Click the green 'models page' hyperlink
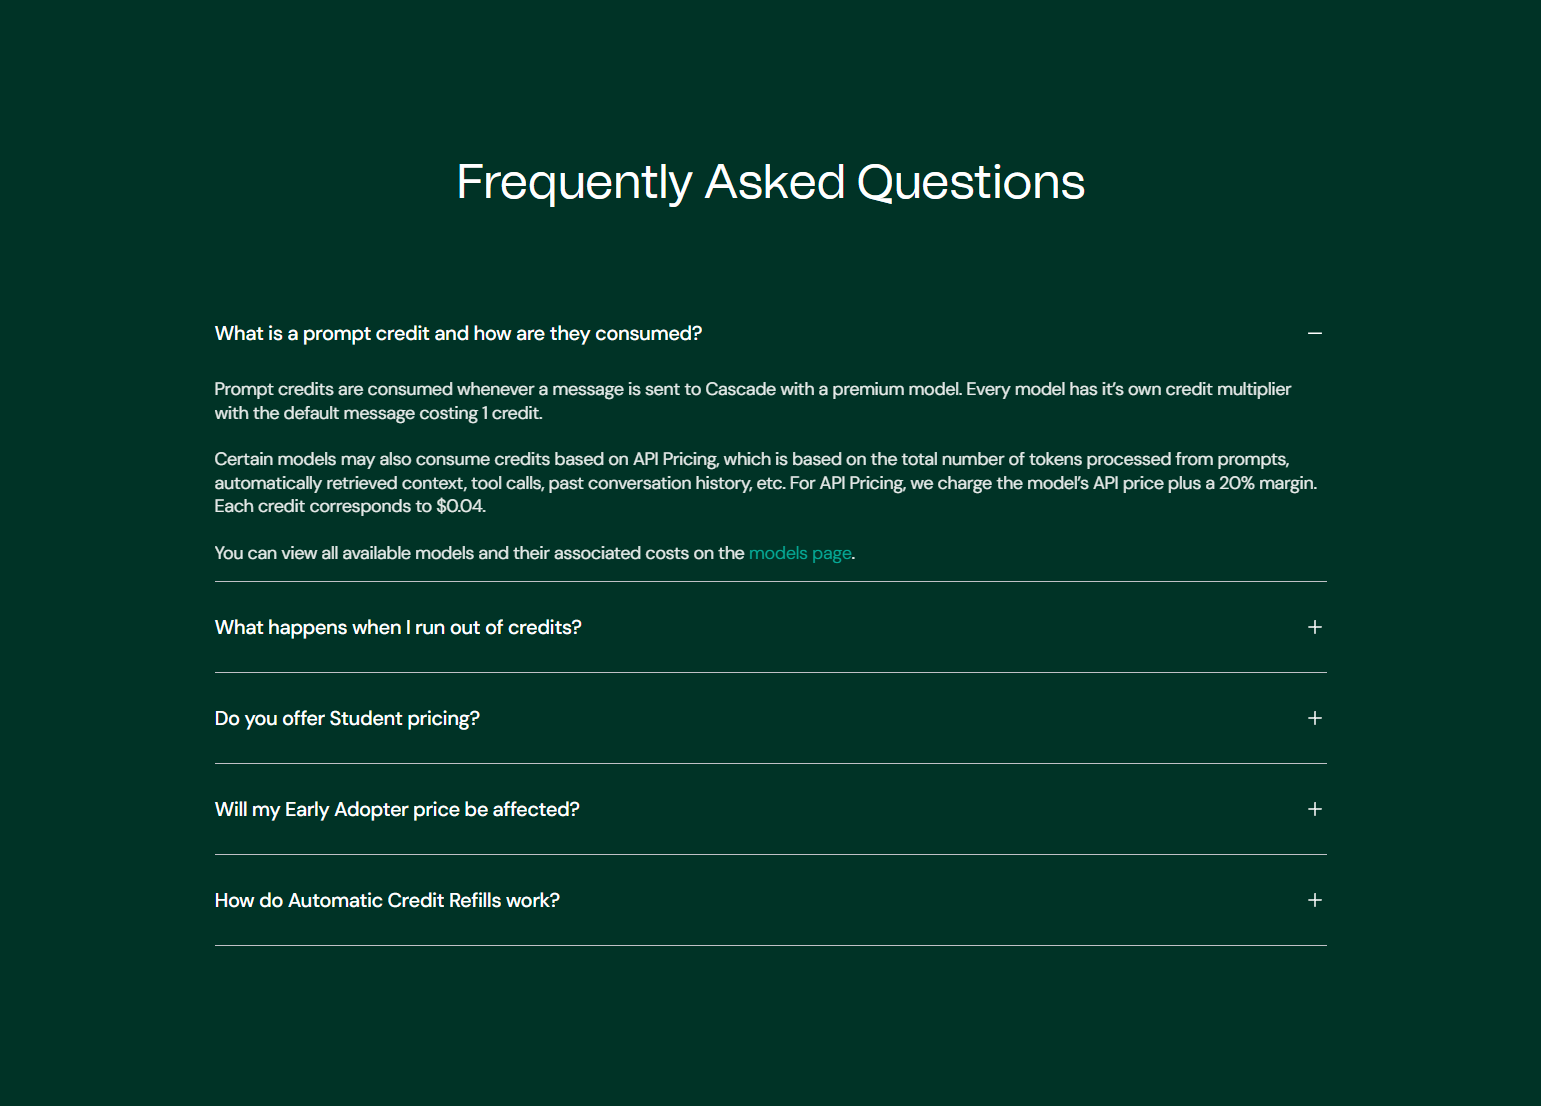The width and height of the screenshot is (1541, 1106). pos(800,552)
